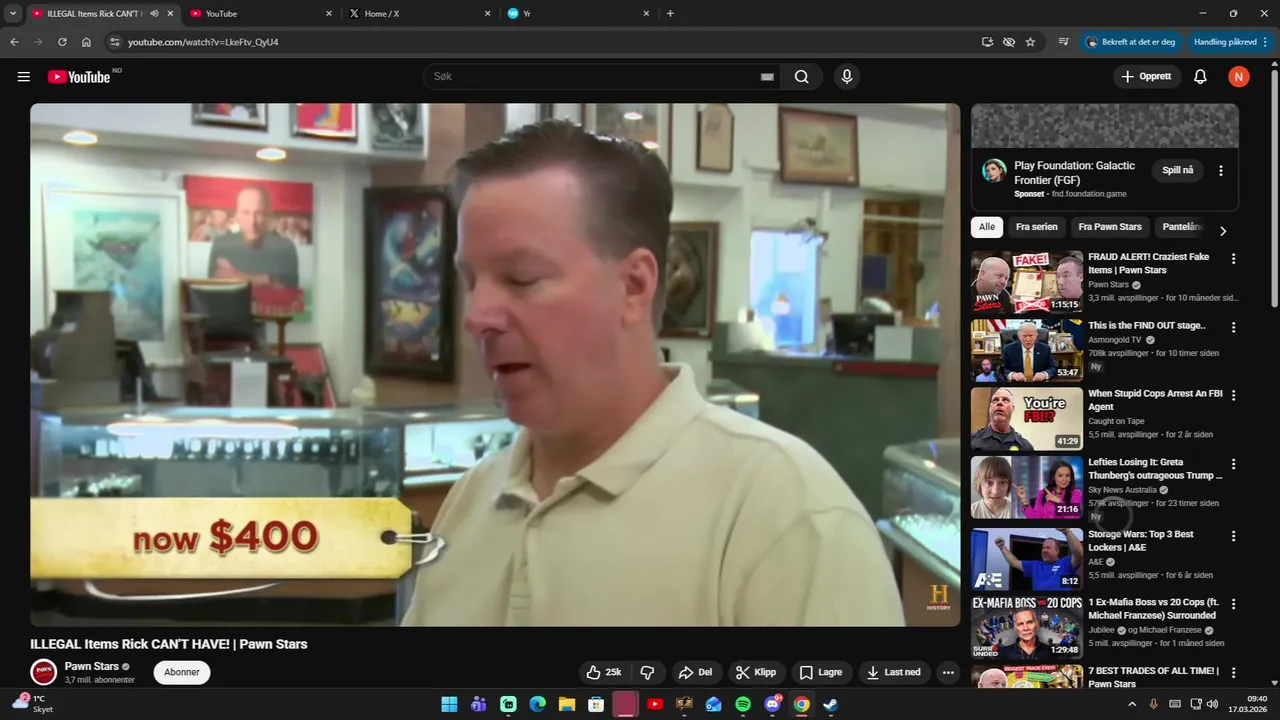Open the on-screen keyboard in the search box
This screenshot has width=1280, height=720.
point(767,77)
